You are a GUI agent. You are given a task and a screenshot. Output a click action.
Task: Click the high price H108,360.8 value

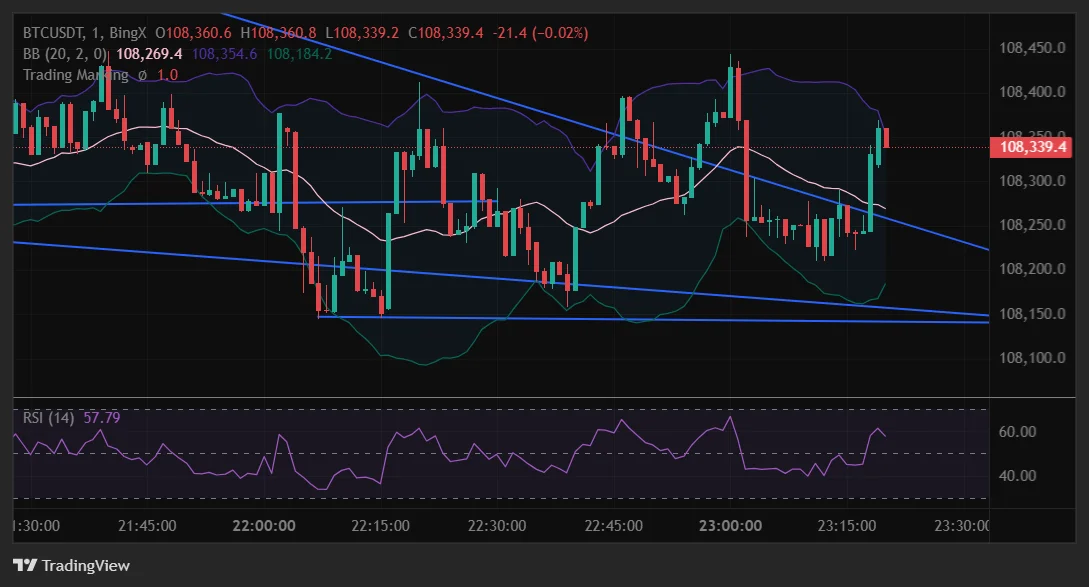tap(279, 33)
